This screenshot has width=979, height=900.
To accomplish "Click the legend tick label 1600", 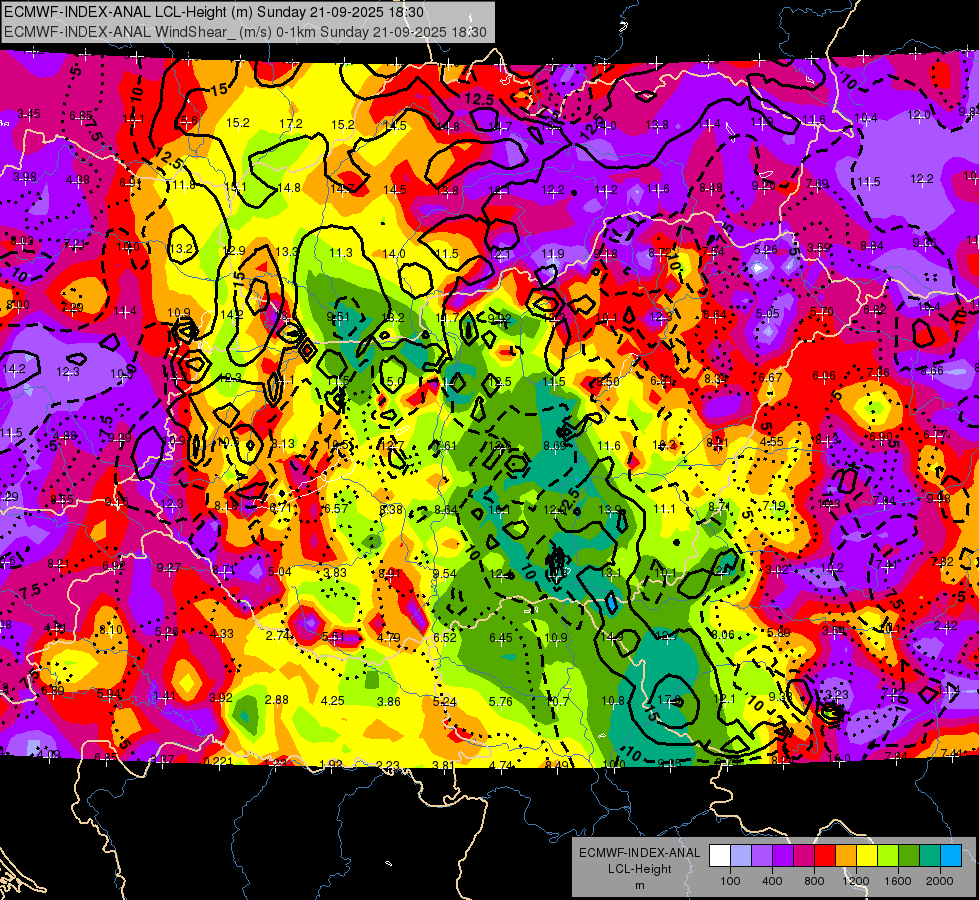I will tap(898, 881).
